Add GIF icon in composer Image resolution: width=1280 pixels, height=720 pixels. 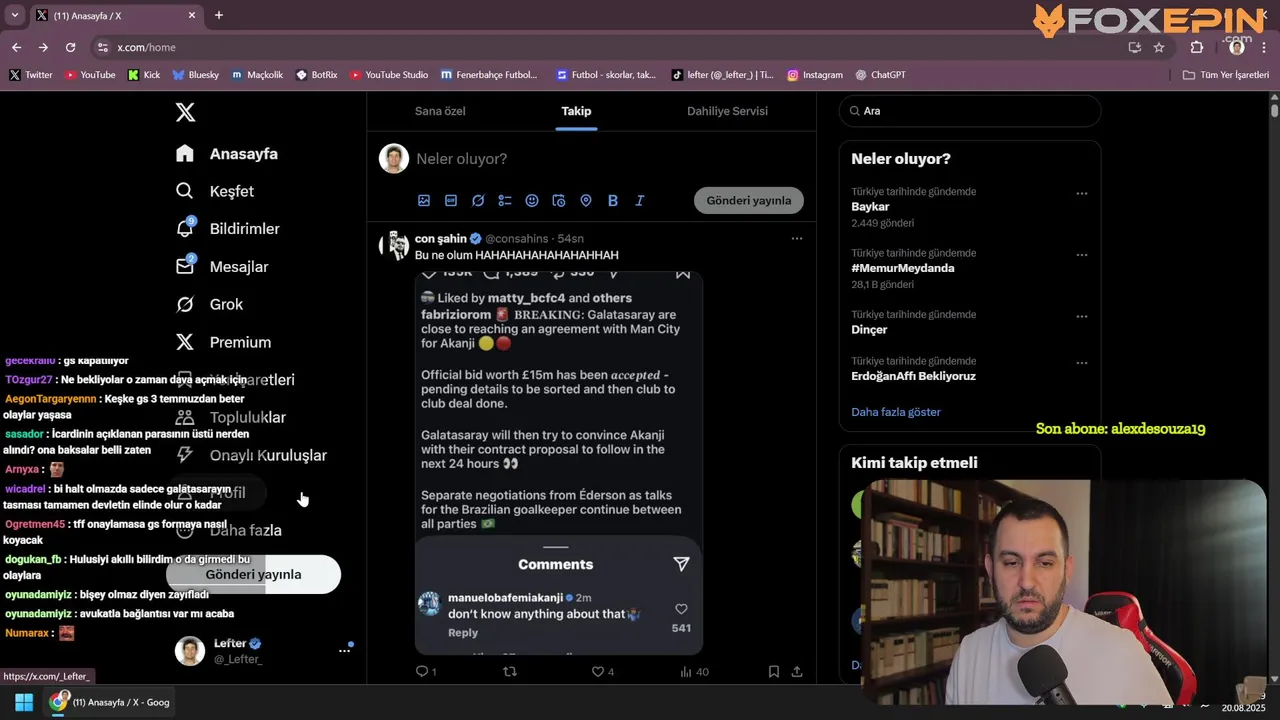pyautogui.click(x=451, y=200)
